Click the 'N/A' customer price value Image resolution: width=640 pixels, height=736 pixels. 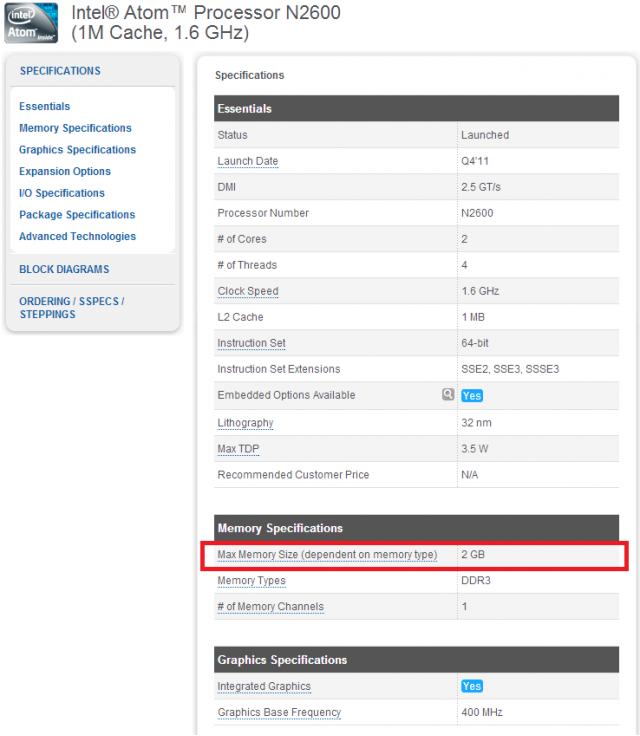[x=470, y=475]
